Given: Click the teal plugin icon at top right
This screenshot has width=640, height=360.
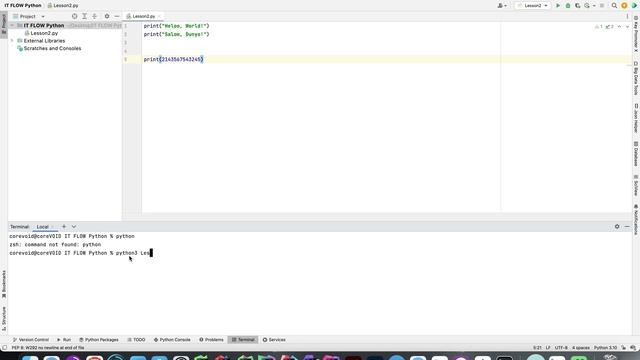Looking at the screenshot, I should click(x=634, y=6).
